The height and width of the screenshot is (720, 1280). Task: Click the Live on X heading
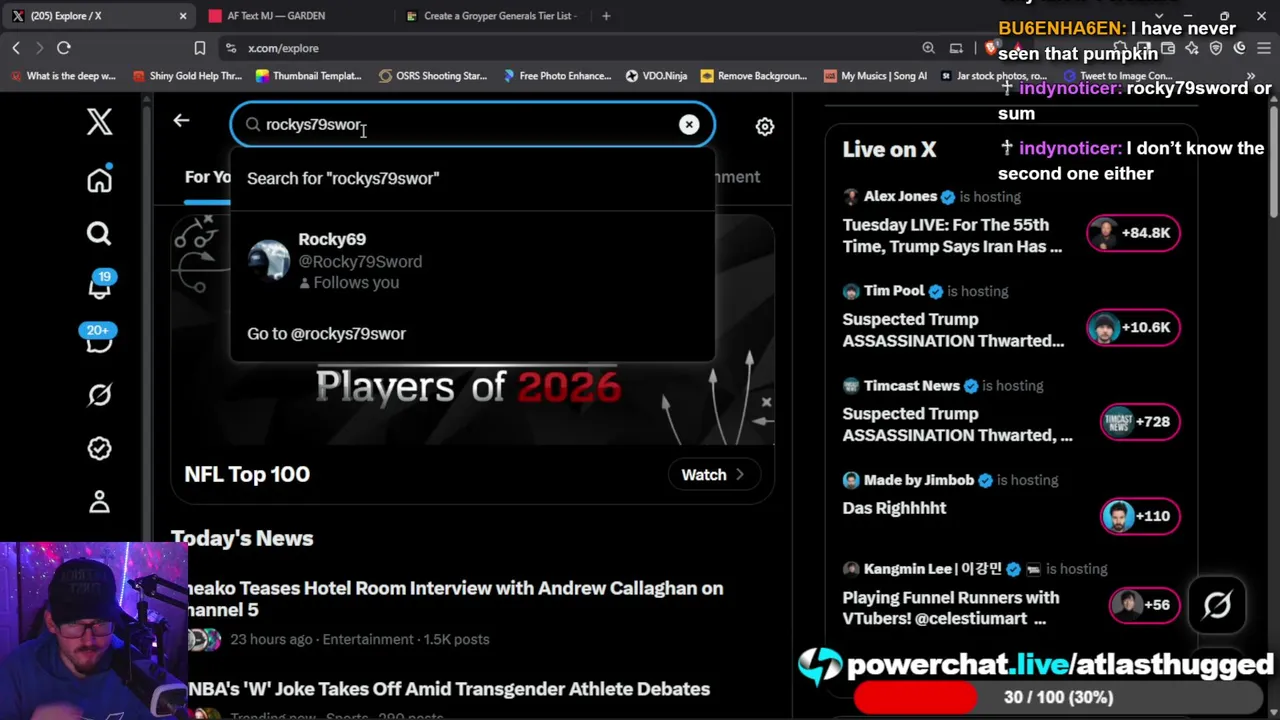(889, 149)
